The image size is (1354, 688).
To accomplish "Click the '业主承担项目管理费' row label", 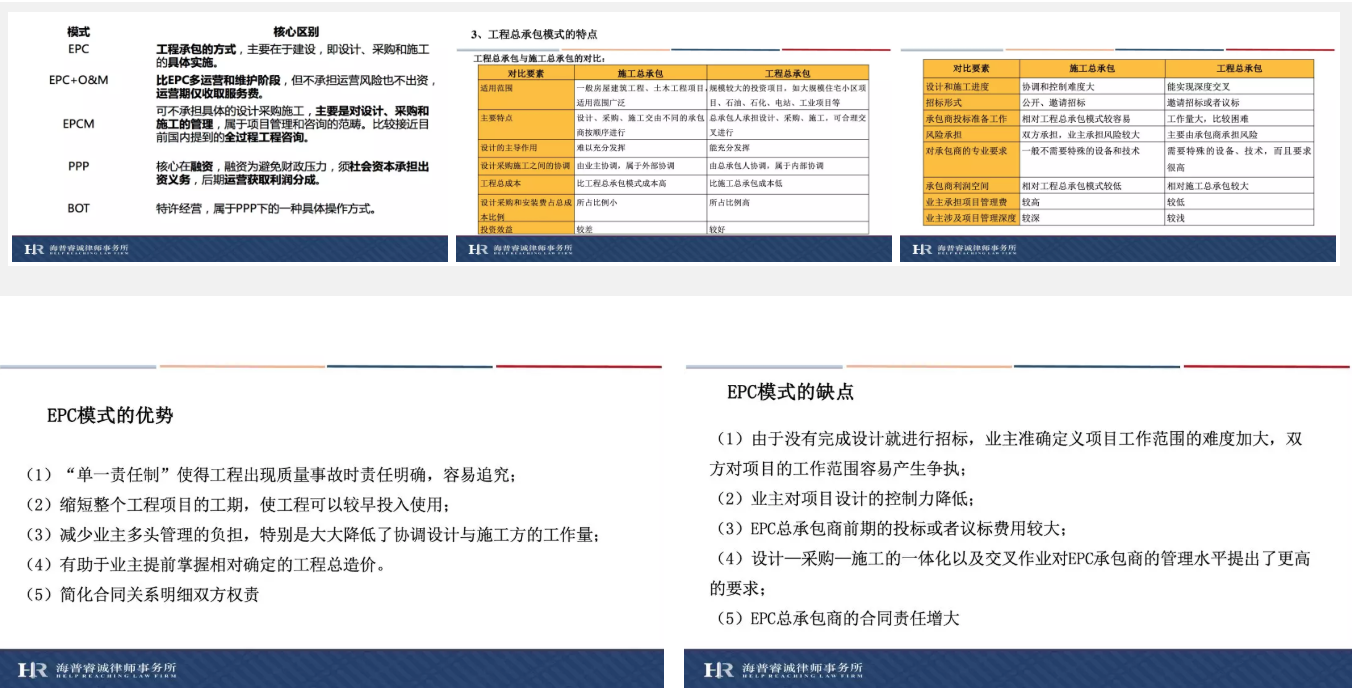I will (x=966, y=201).
